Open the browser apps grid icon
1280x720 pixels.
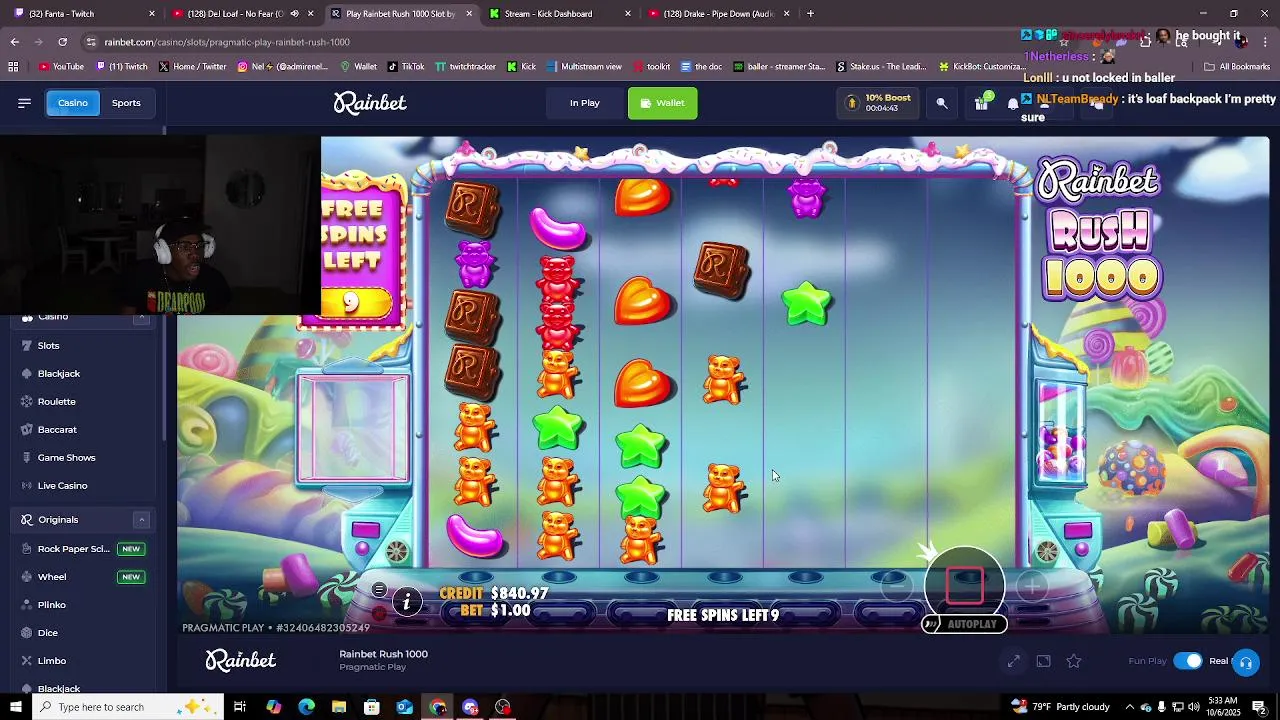click(x=13, y=67)
